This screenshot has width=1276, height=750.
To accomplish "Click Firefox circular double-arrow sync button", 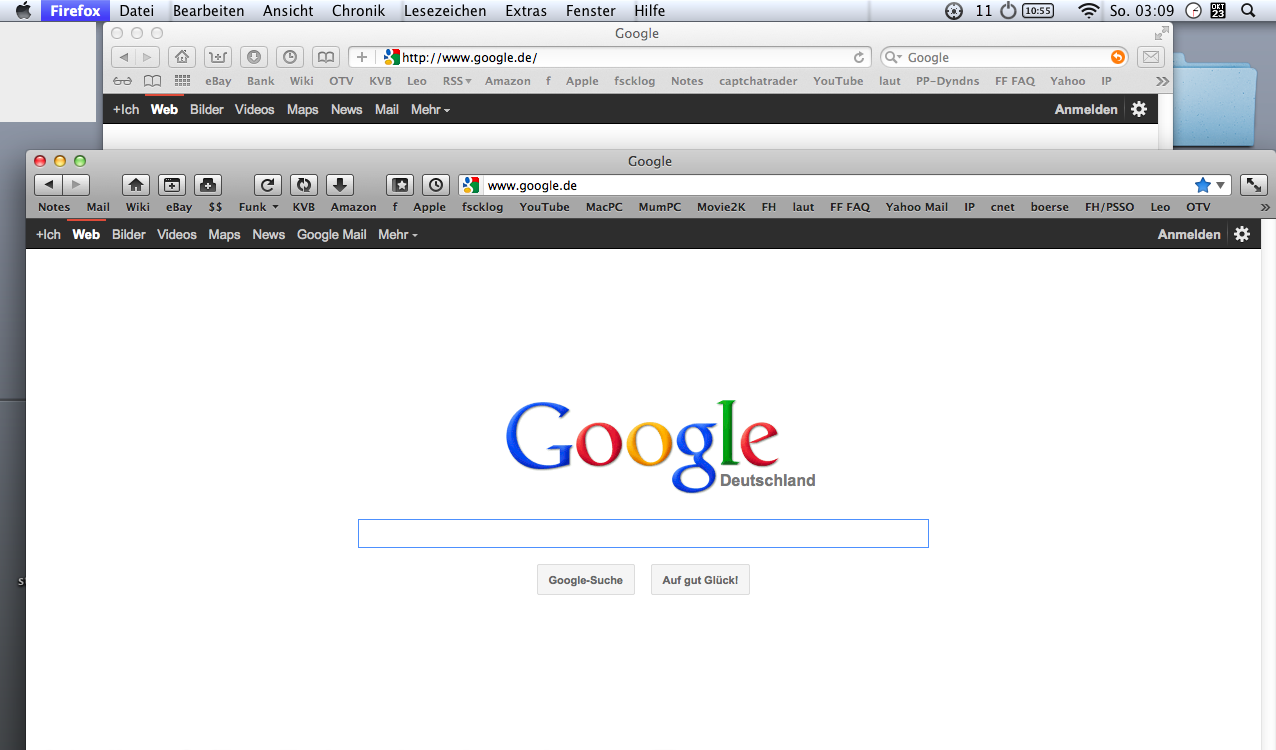I will coord(304,185).
